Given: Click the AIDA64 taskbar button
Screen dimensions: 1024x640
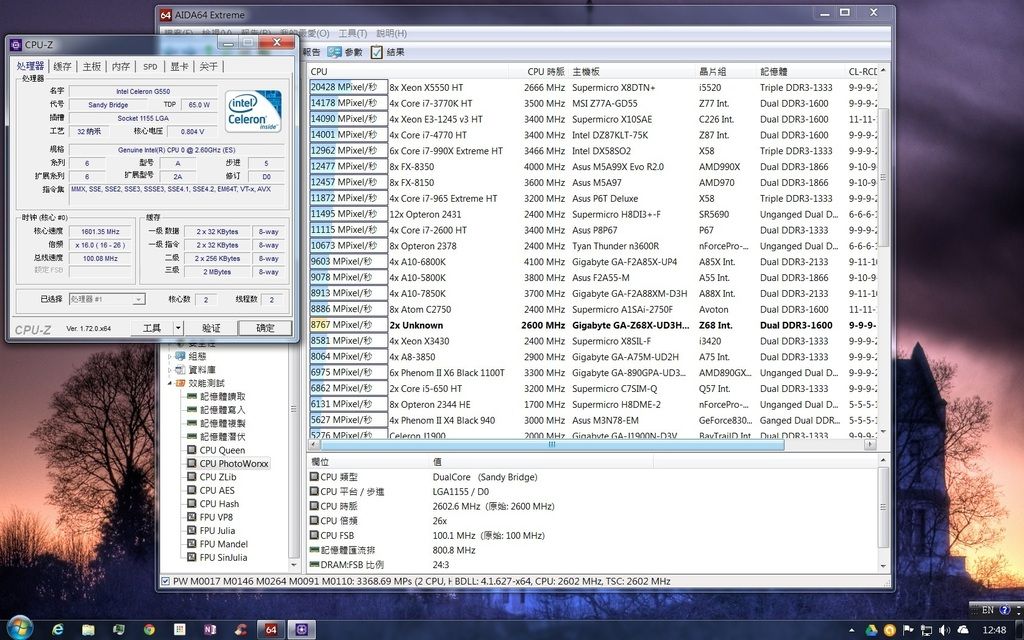Looking at the screenshot, I should click(270, 630).
